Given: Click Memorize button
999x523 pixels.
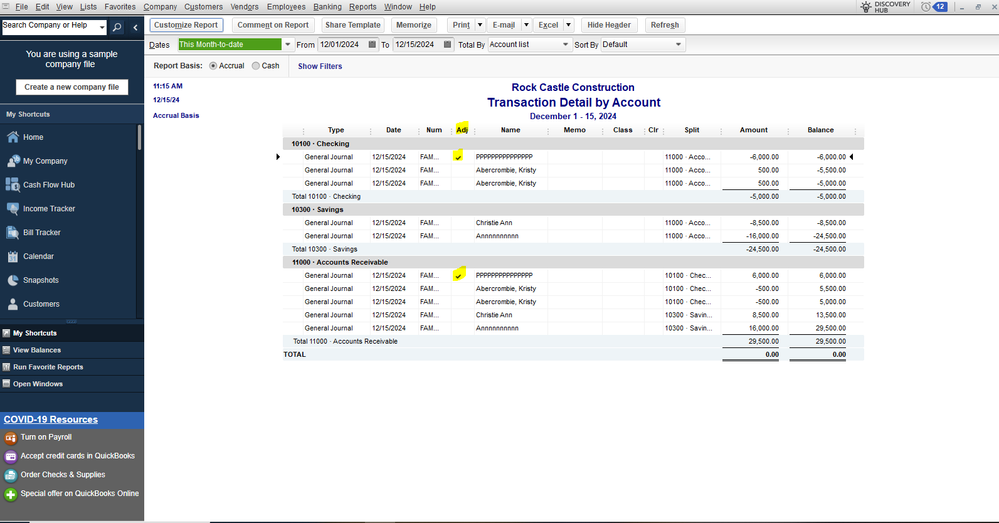Looking at the screenshot, I should pos(413,25).
